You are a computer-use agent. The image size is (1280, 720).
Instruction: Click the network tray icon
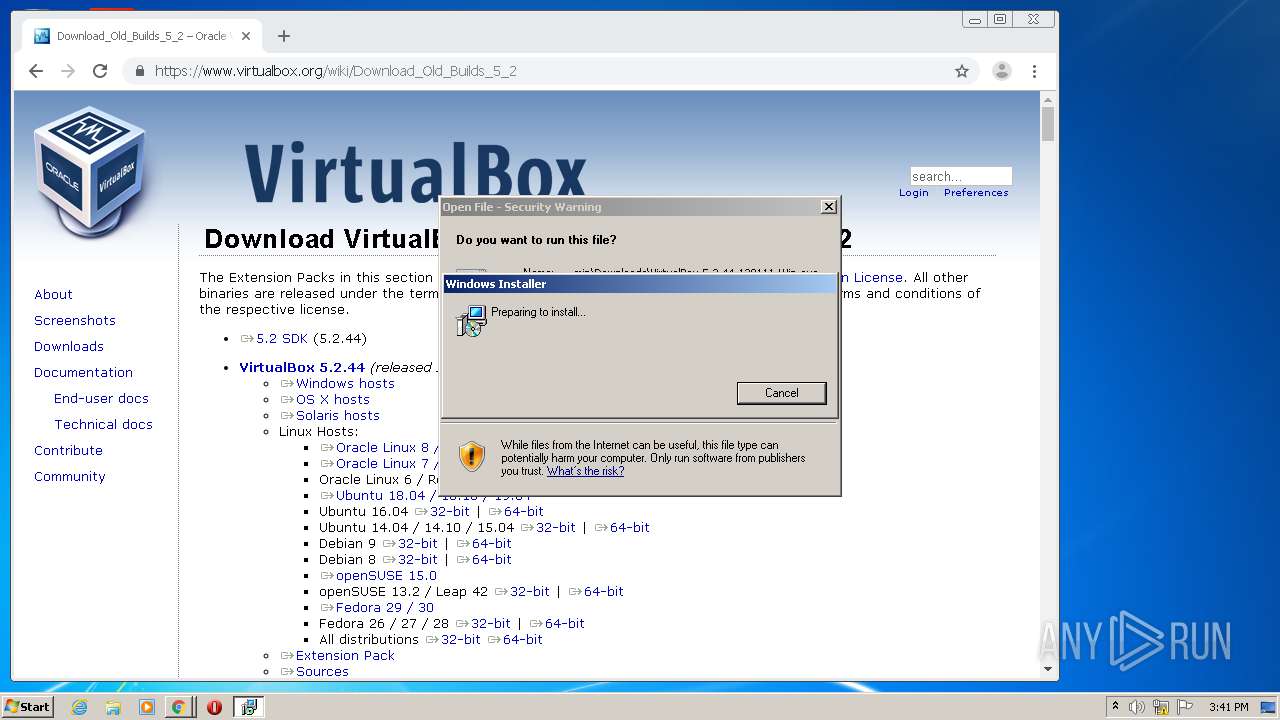pyautogui.click(x=1161, y=707)
